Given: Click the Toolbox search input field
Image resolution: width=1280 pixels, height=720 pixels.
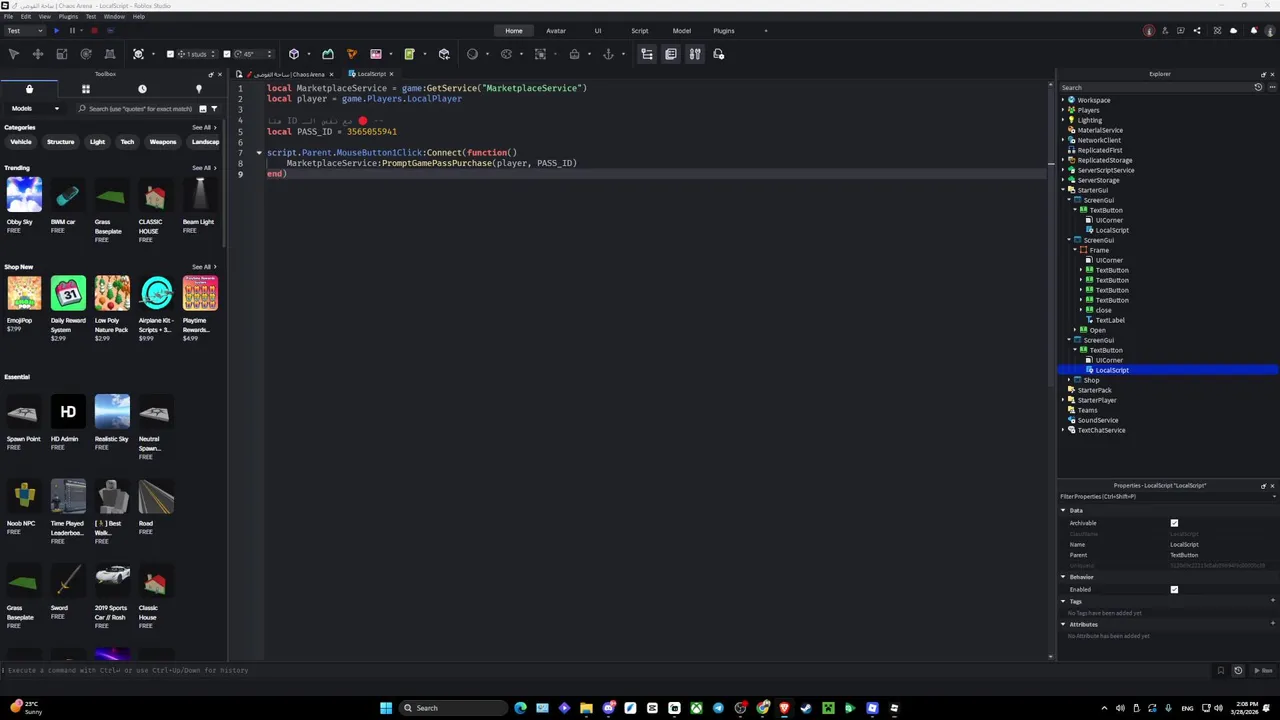Looking at the screenshot, I should [x=137, y=108].
